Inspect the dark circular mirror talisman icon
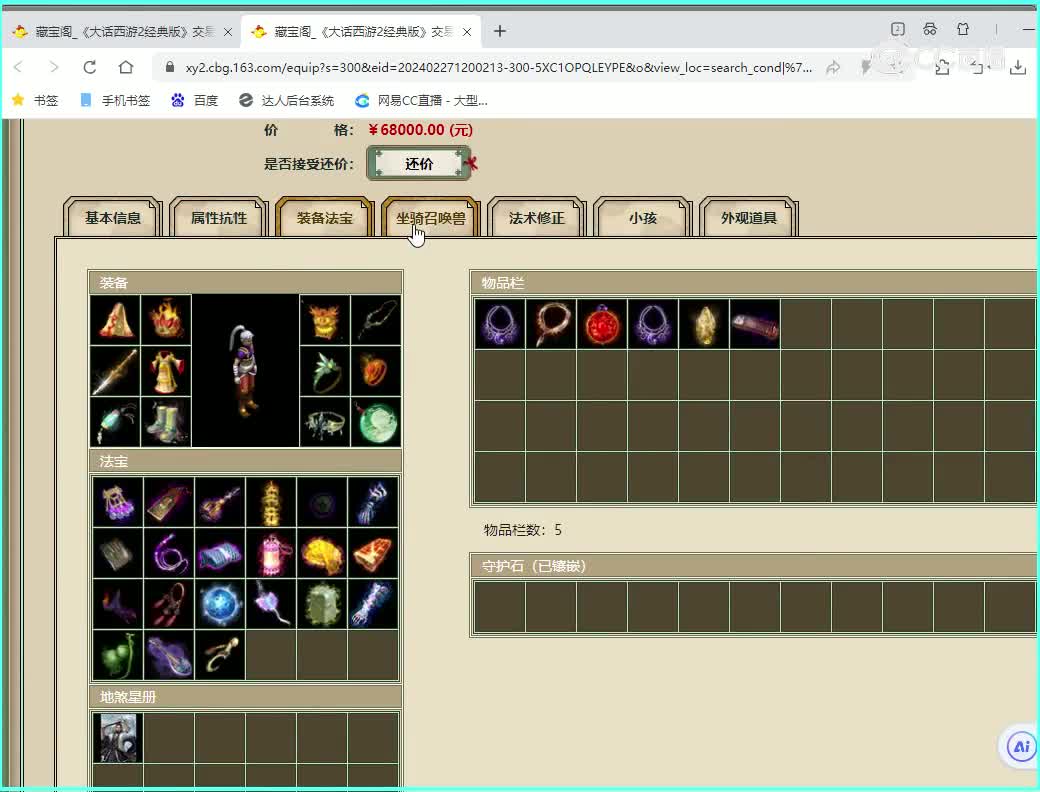1040x792 pixels. [x=322, y=502]
